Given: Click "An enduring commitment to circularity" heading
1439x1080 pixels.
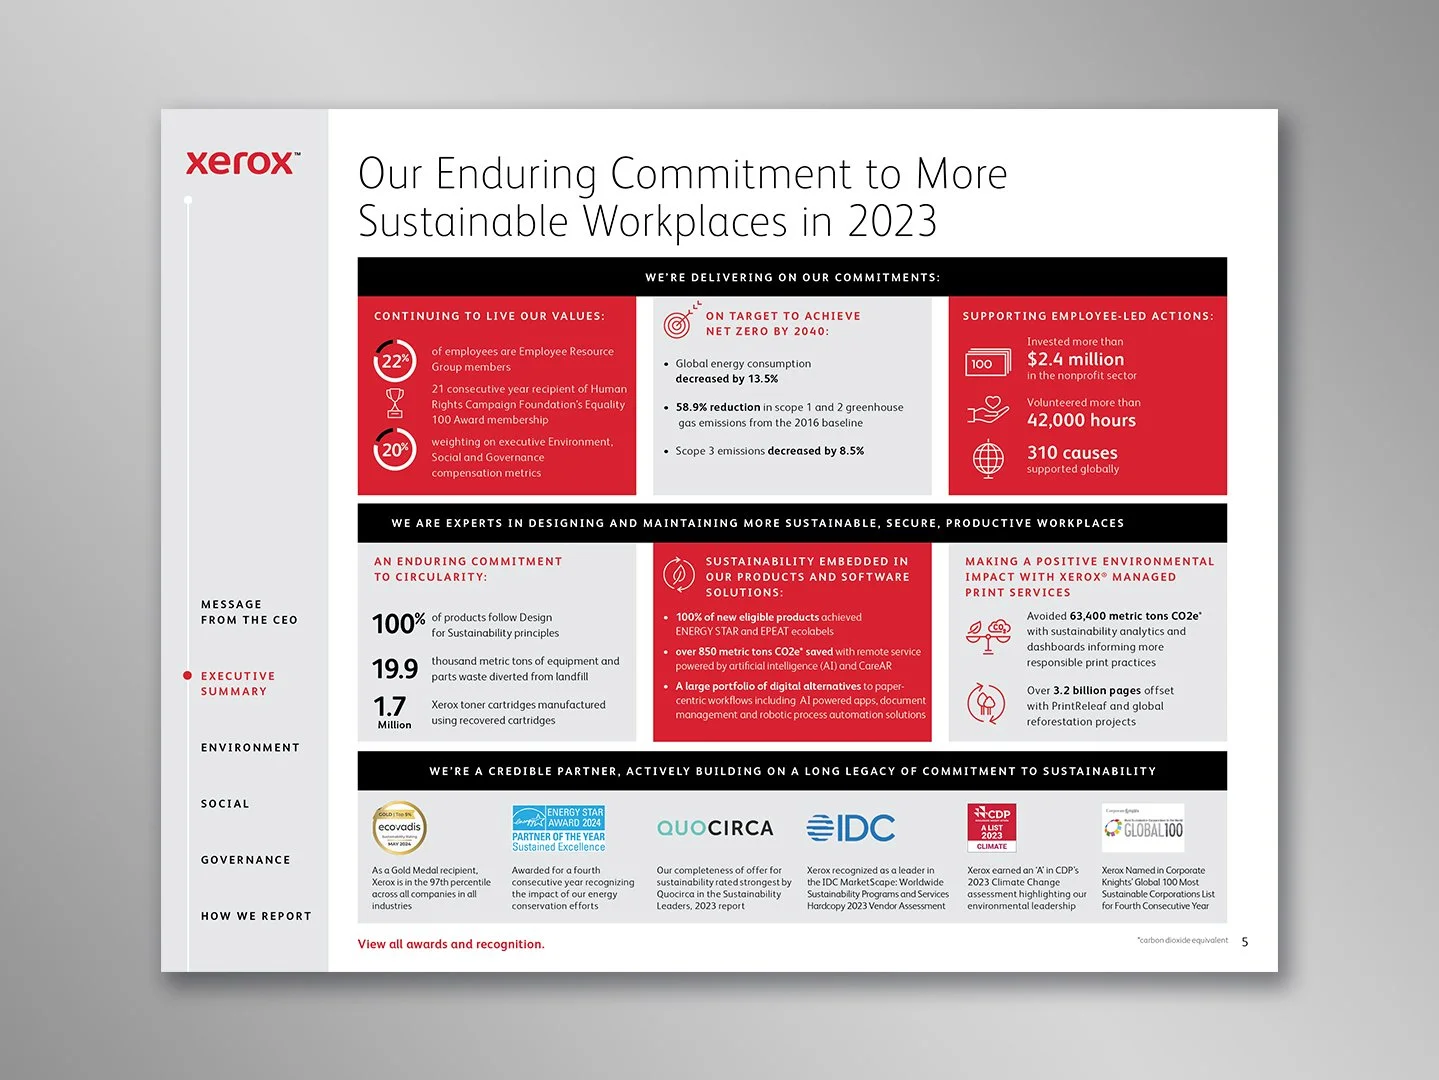Looking at the screenshot, I should pyautogui.click(x=468, y=569).
